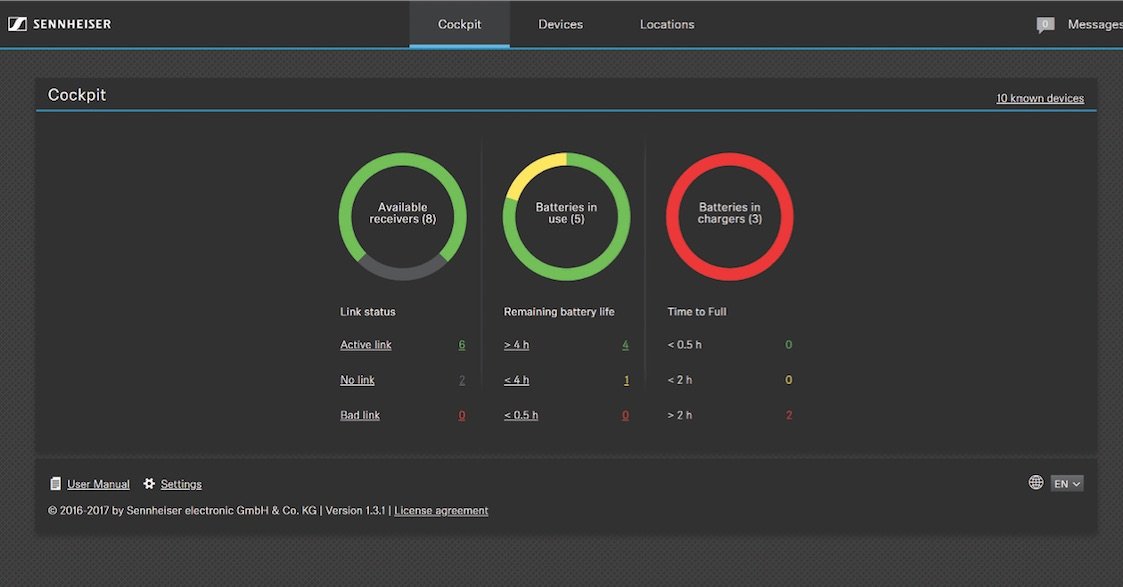The width and height of the screenshot is (1123, 587).
Task: Click the User Manual document icon
Action: tap(55, 484)
